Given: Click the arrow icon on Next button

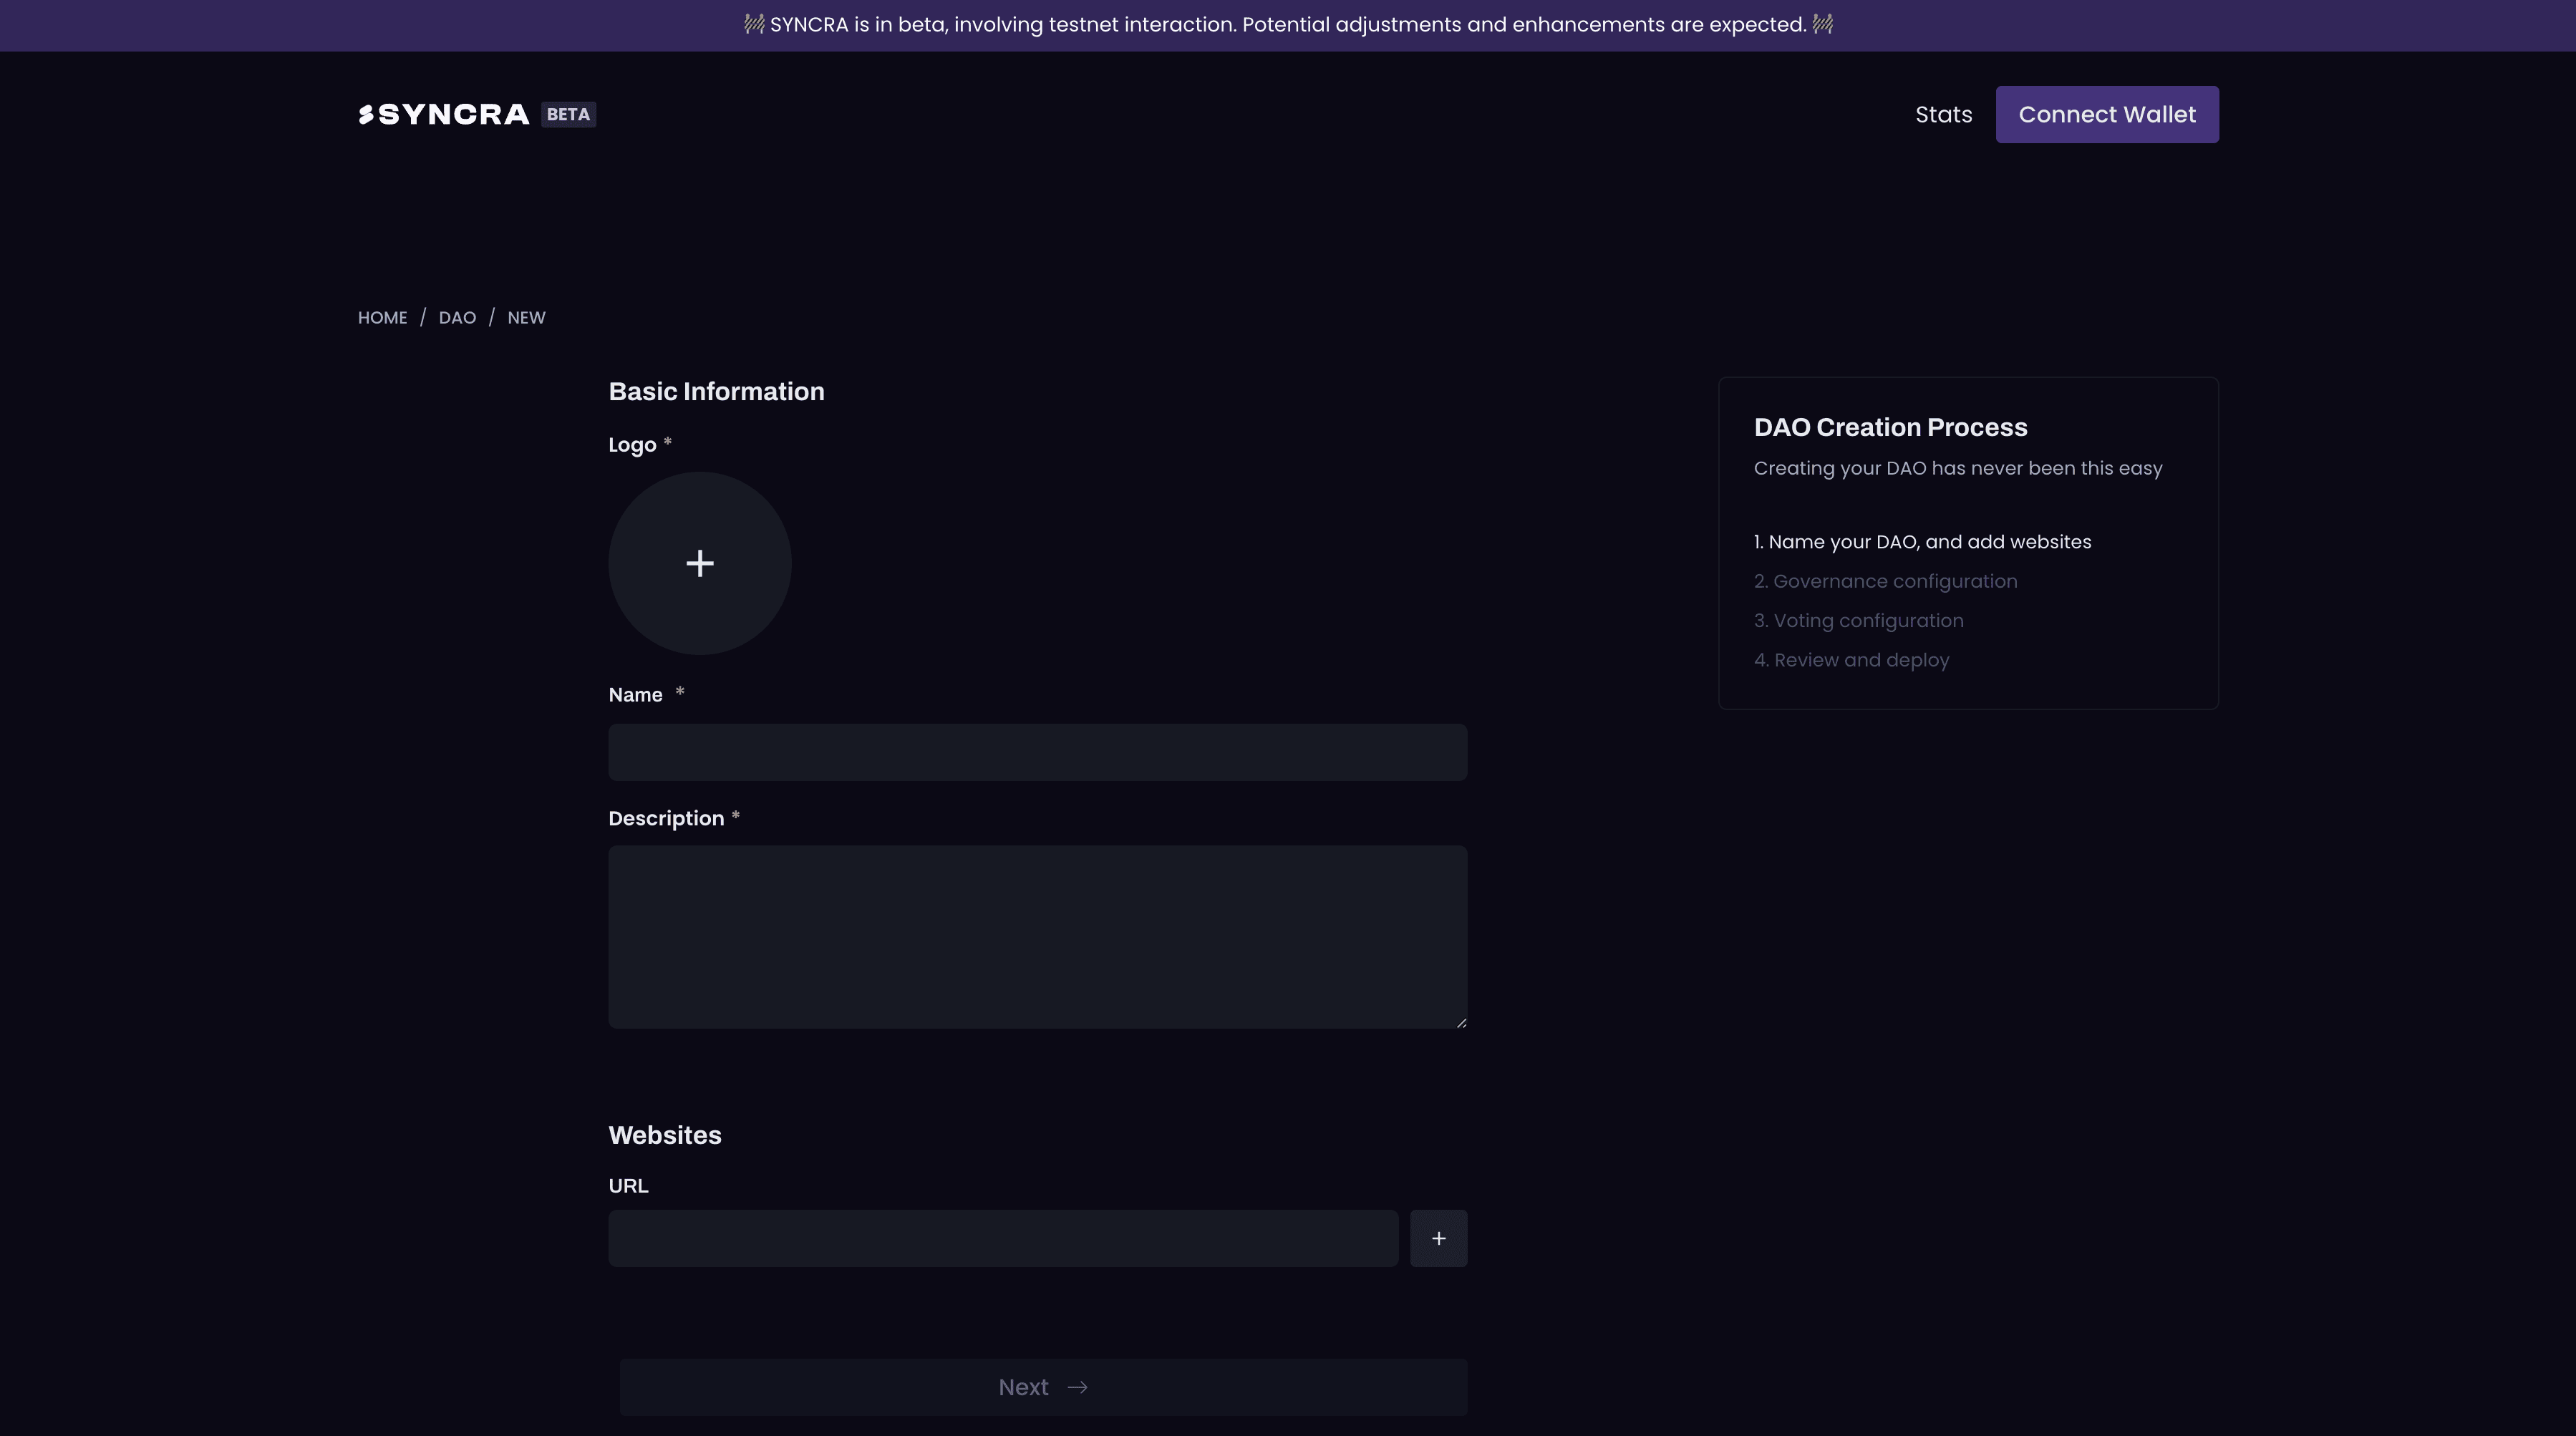Looking at the screenshot, I should point(1077,1388).
